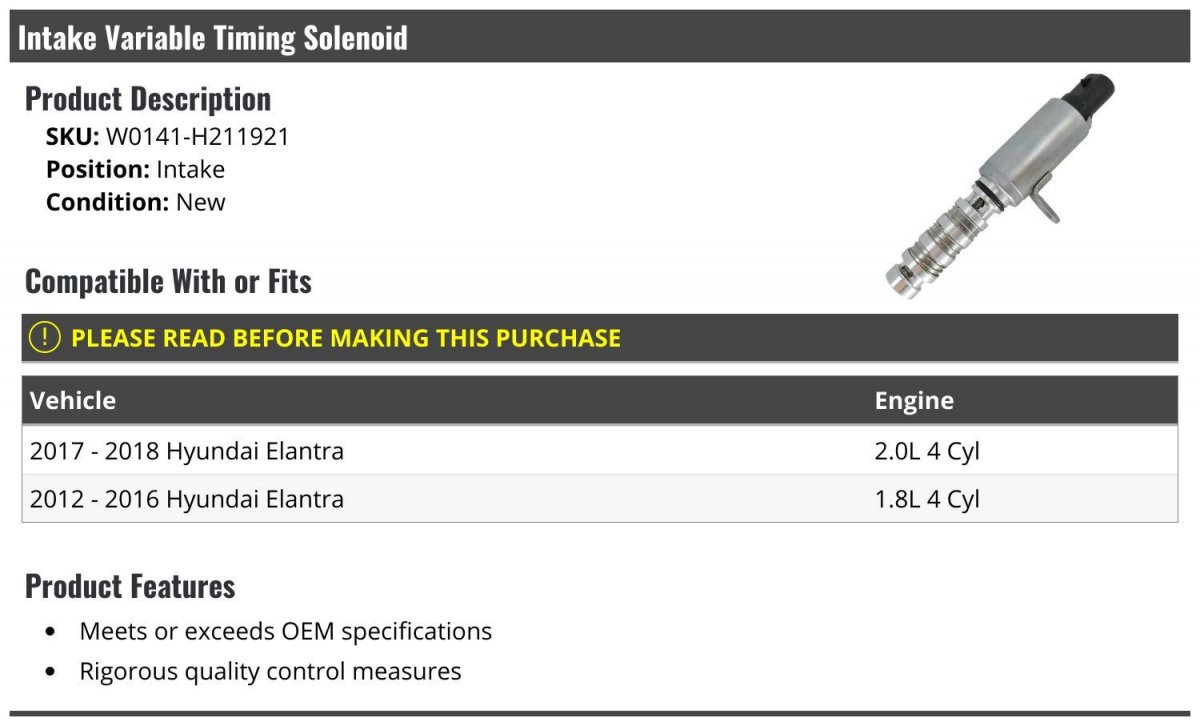
Task: Click the yellow warning exclamation icon
Action: tap(46, 338)
